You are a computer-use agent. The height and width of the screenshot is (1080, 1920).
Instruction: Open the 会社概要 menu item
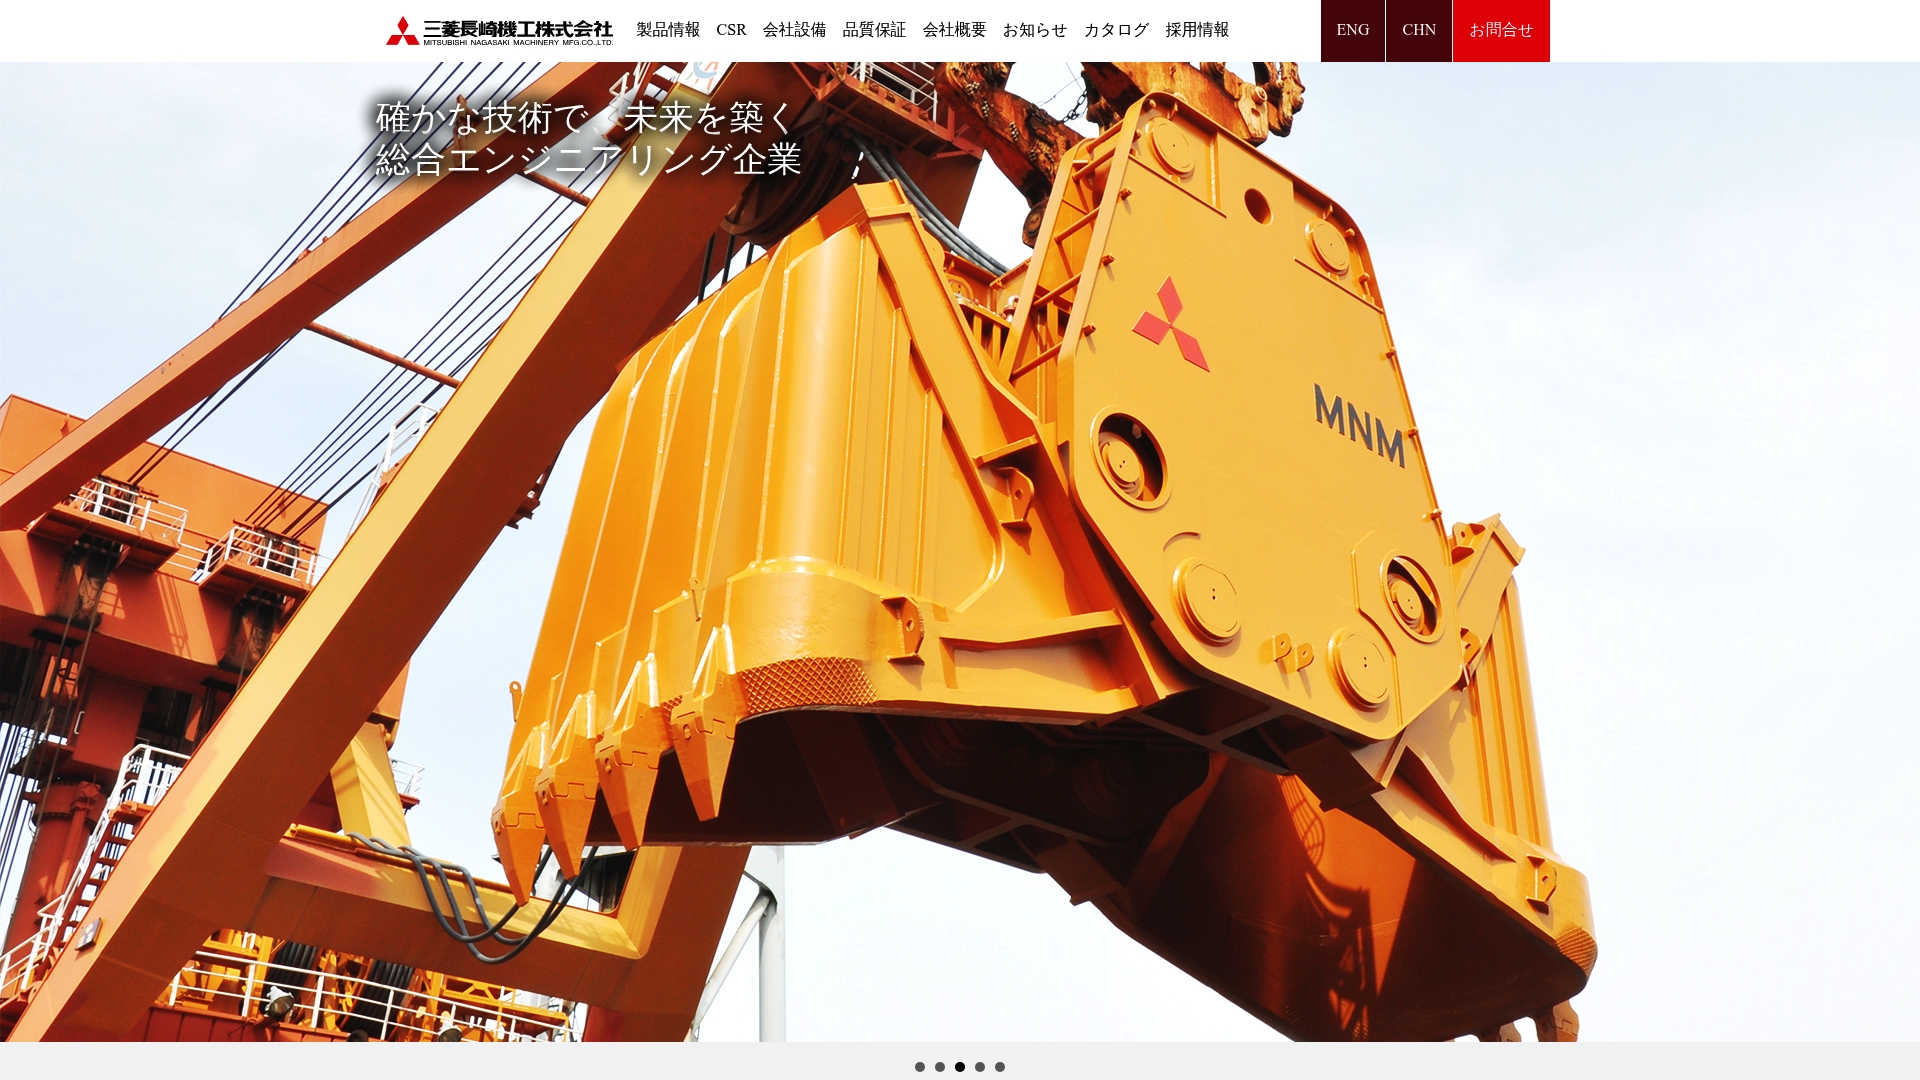click(x=954, y=30)
